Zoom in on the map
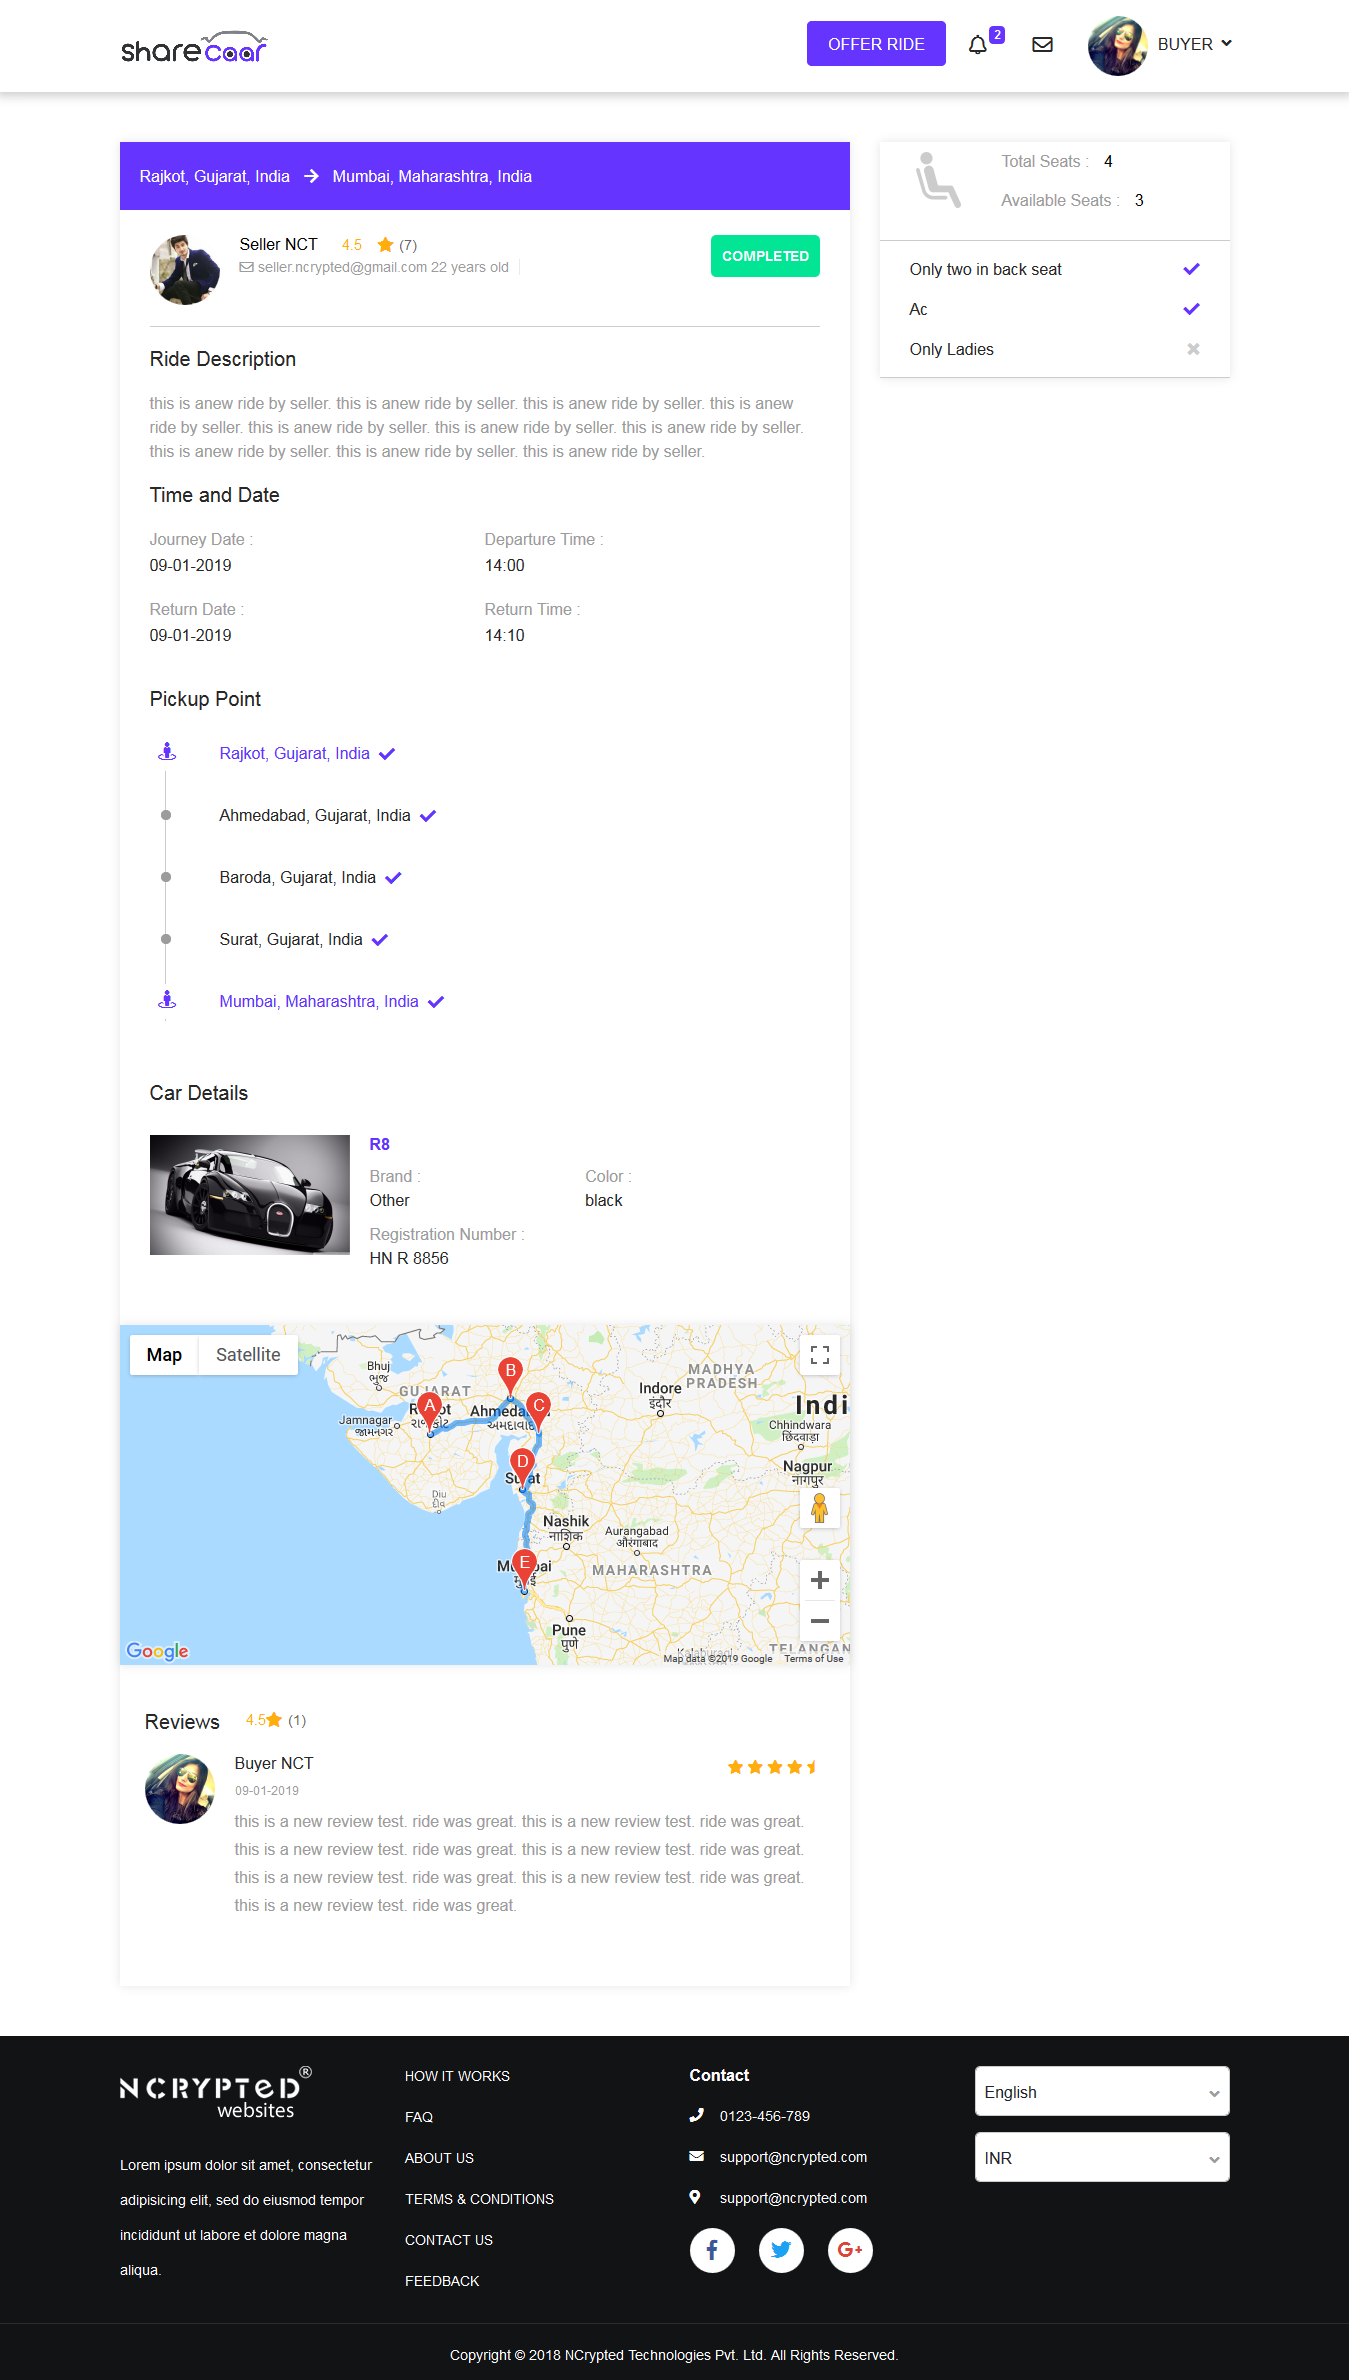 click(820, 1580)
